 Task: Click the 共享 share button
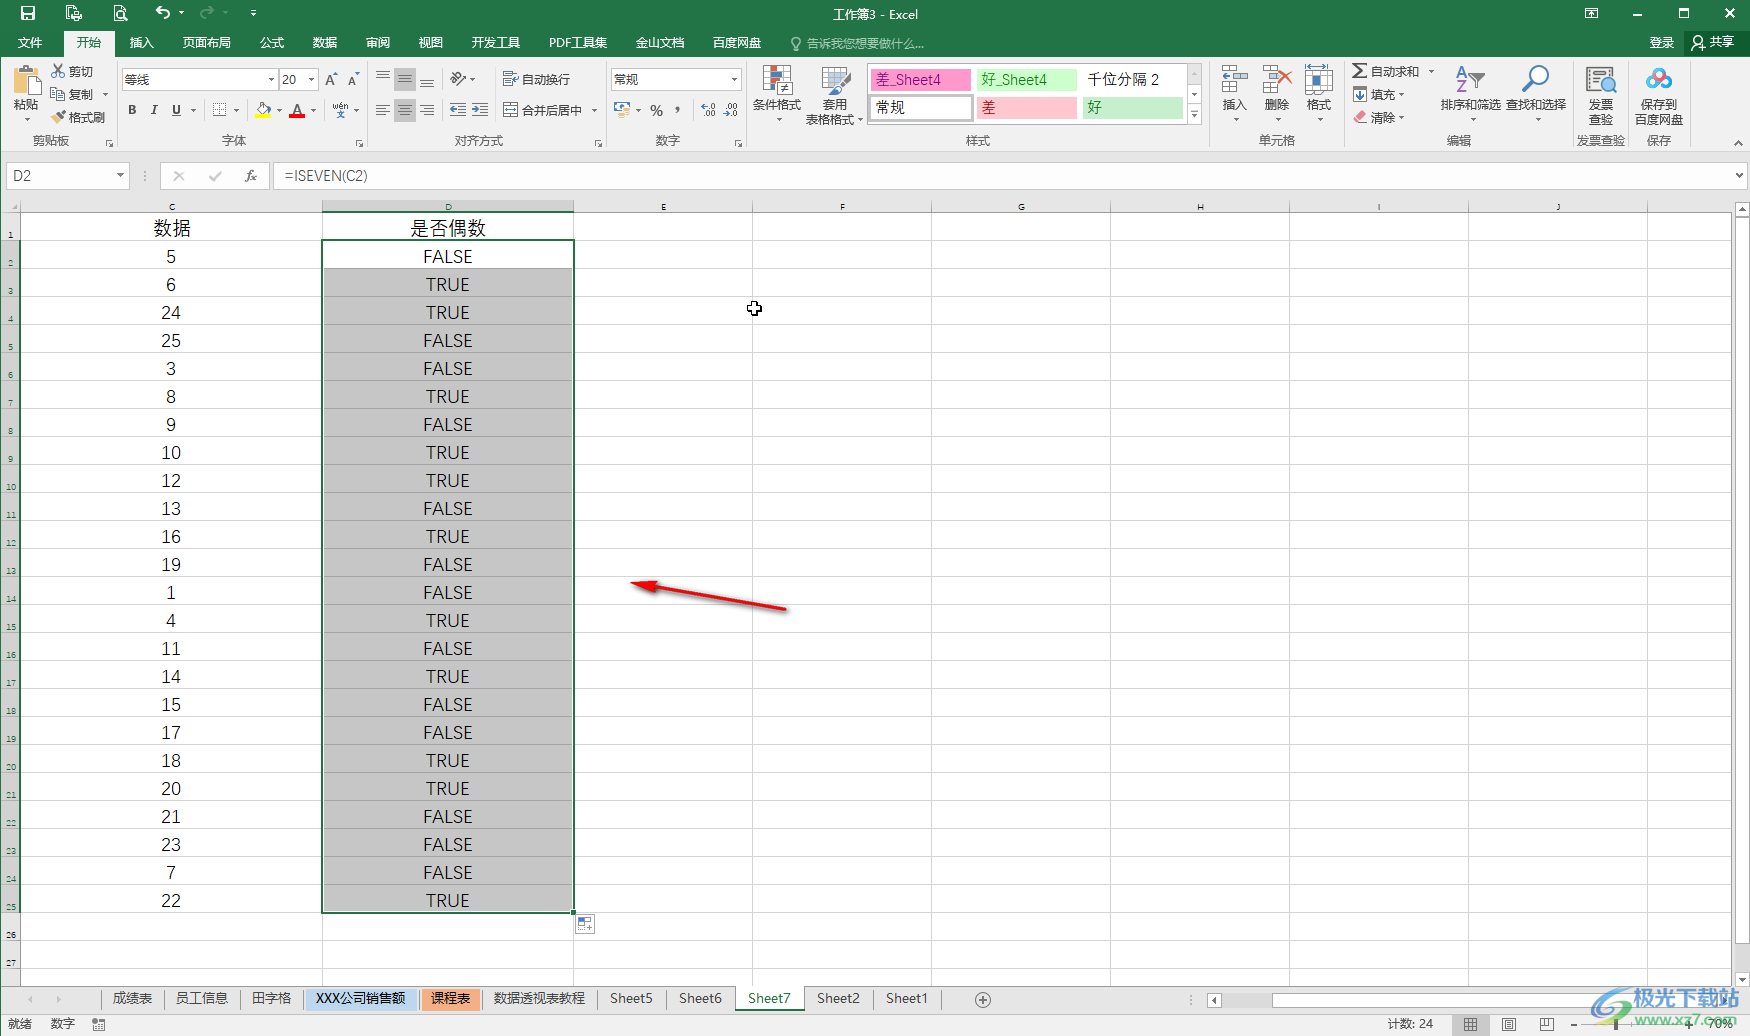point(1713,42)
